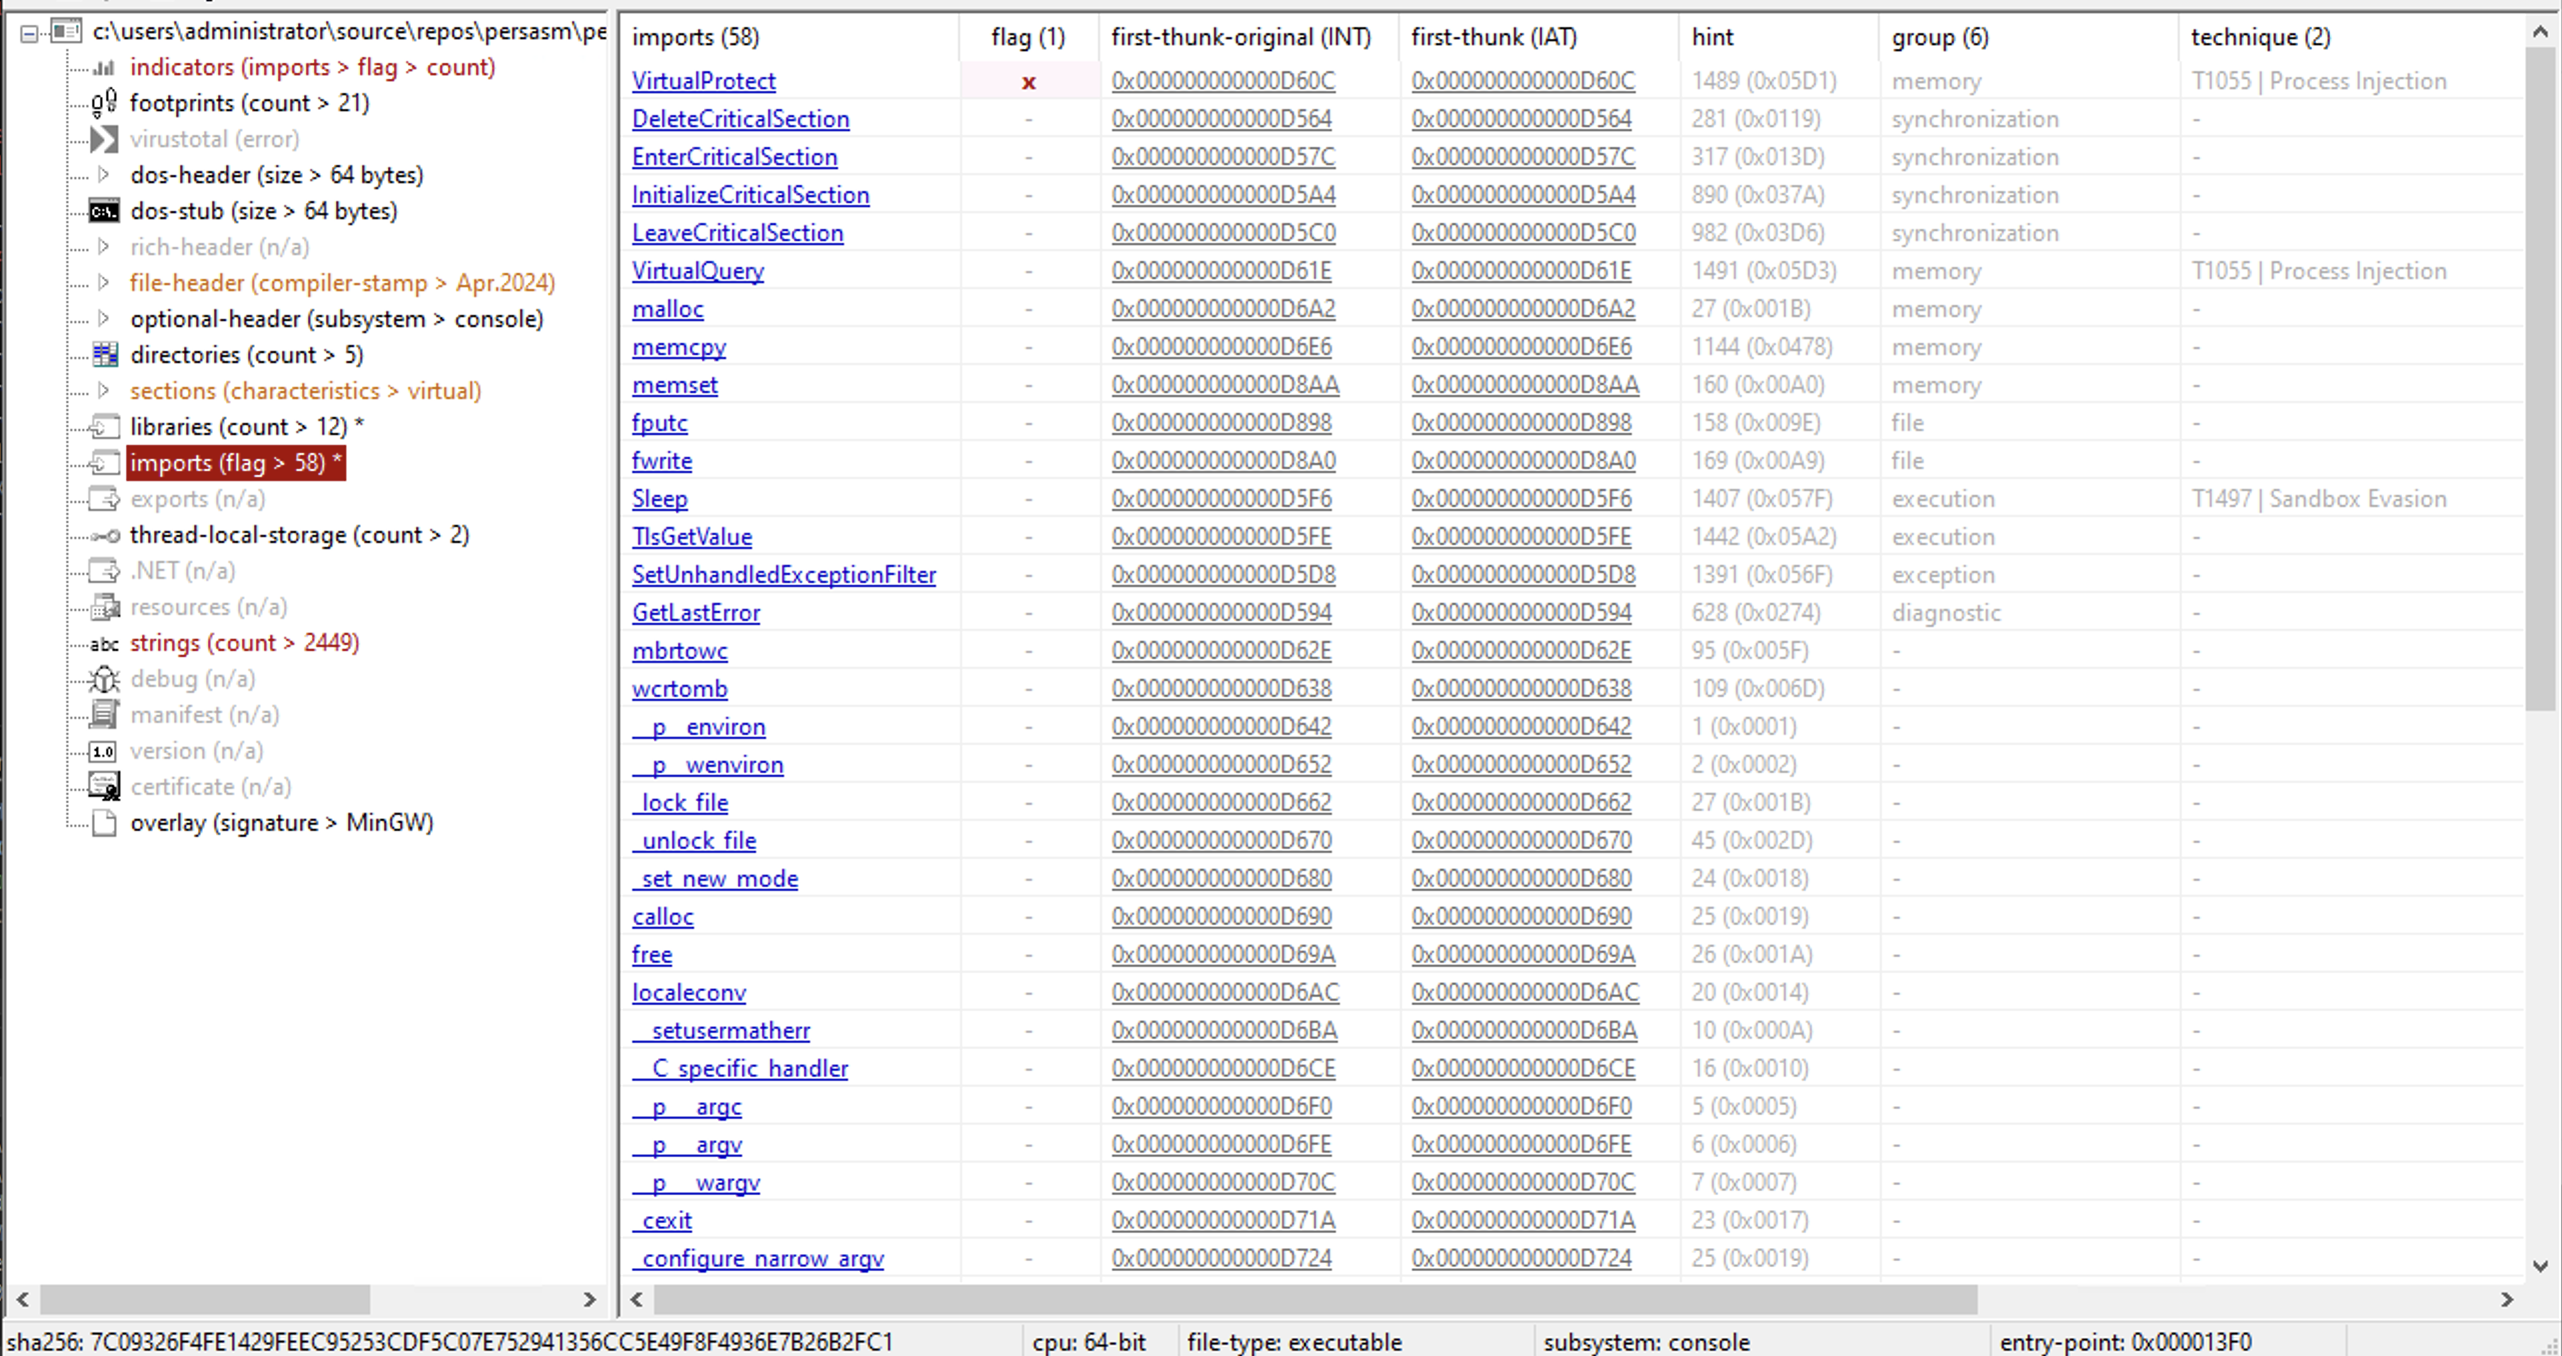
Task: Open the SetUnhandledExceptionFilter import link
Action: click(783, 575)
